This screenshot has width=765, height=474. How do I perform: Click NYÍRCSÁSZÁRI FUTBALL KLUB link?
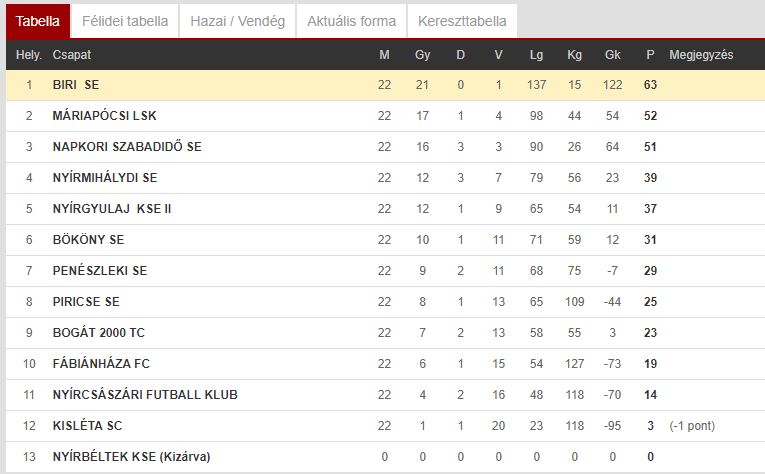coord(145,395)
